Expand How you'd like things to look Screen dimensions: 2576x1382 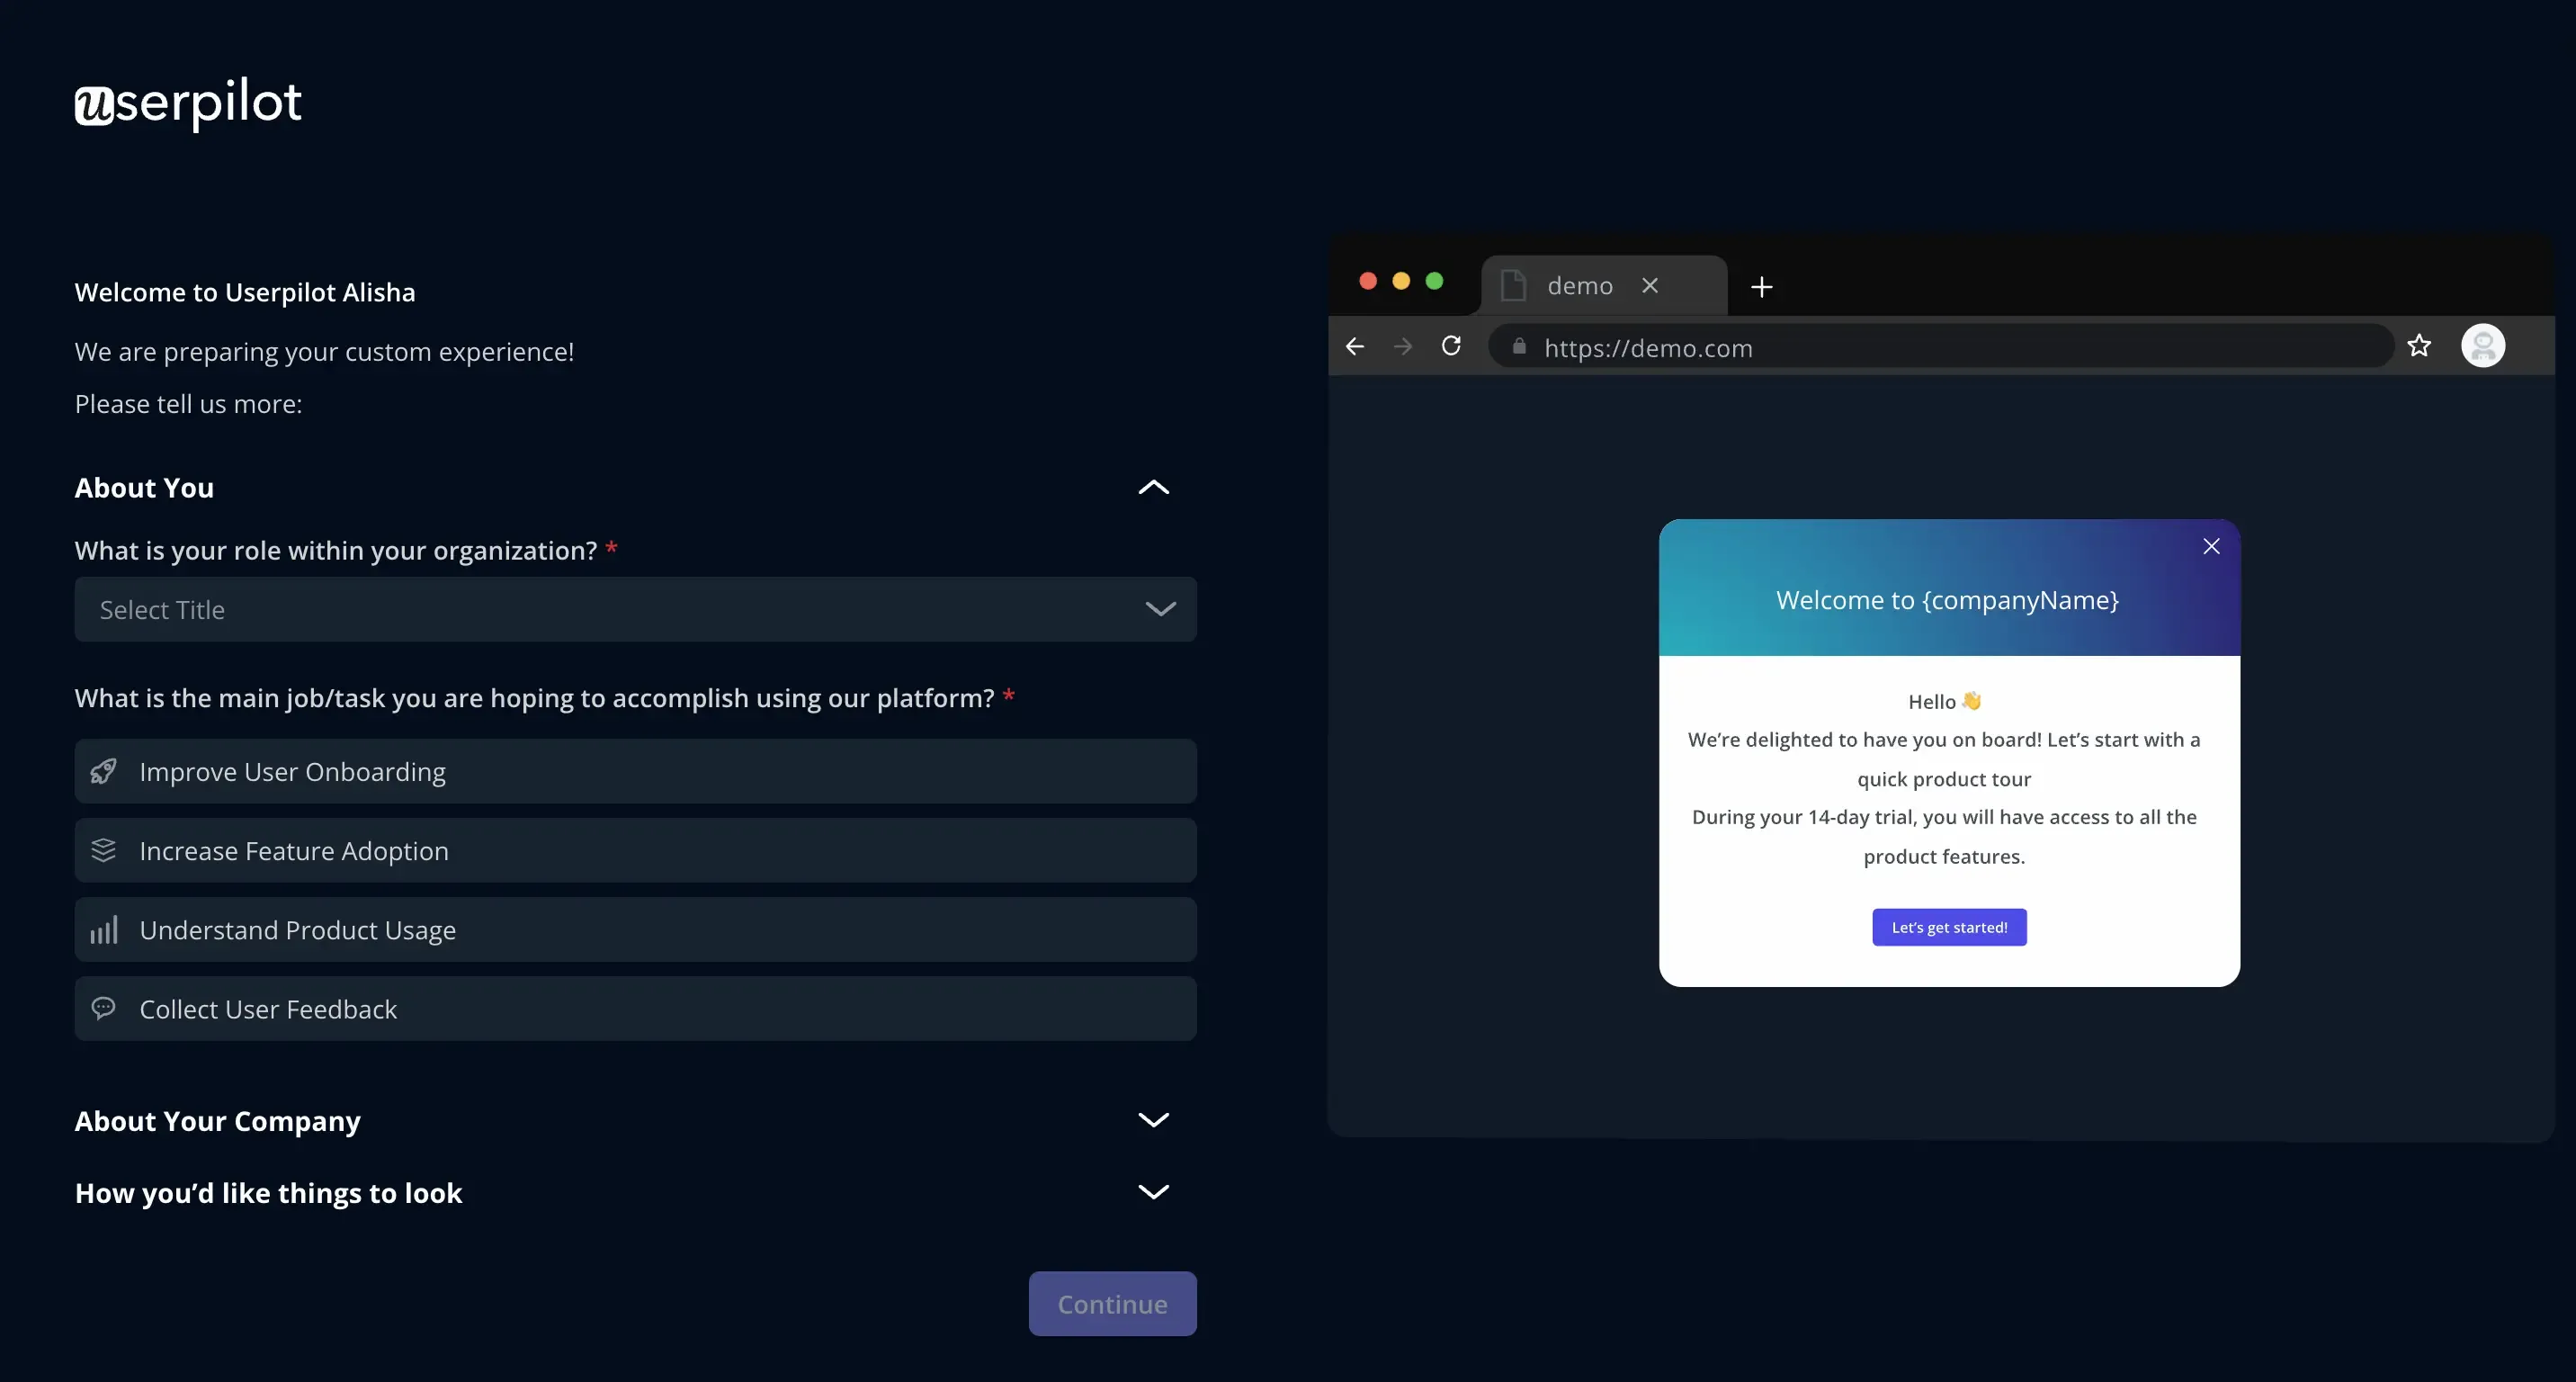tap(1153, 1192)
